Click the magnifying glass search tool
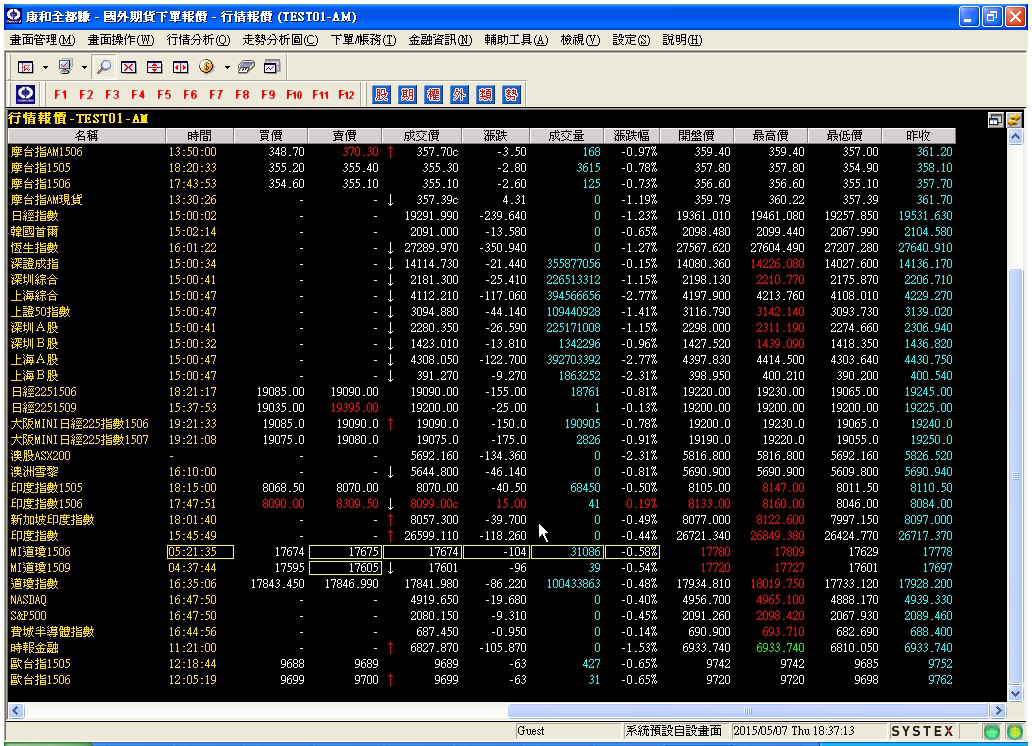This screenshot has width=1032, height=746. (103, 67)
